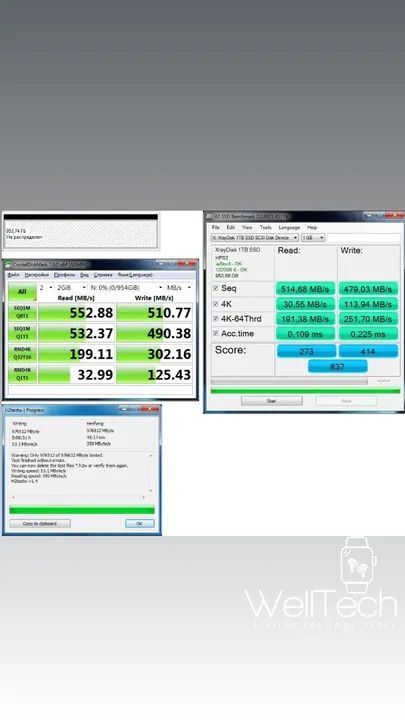Click the 532.37 read result
Viewport: 405px width, 720px height.
76,333
